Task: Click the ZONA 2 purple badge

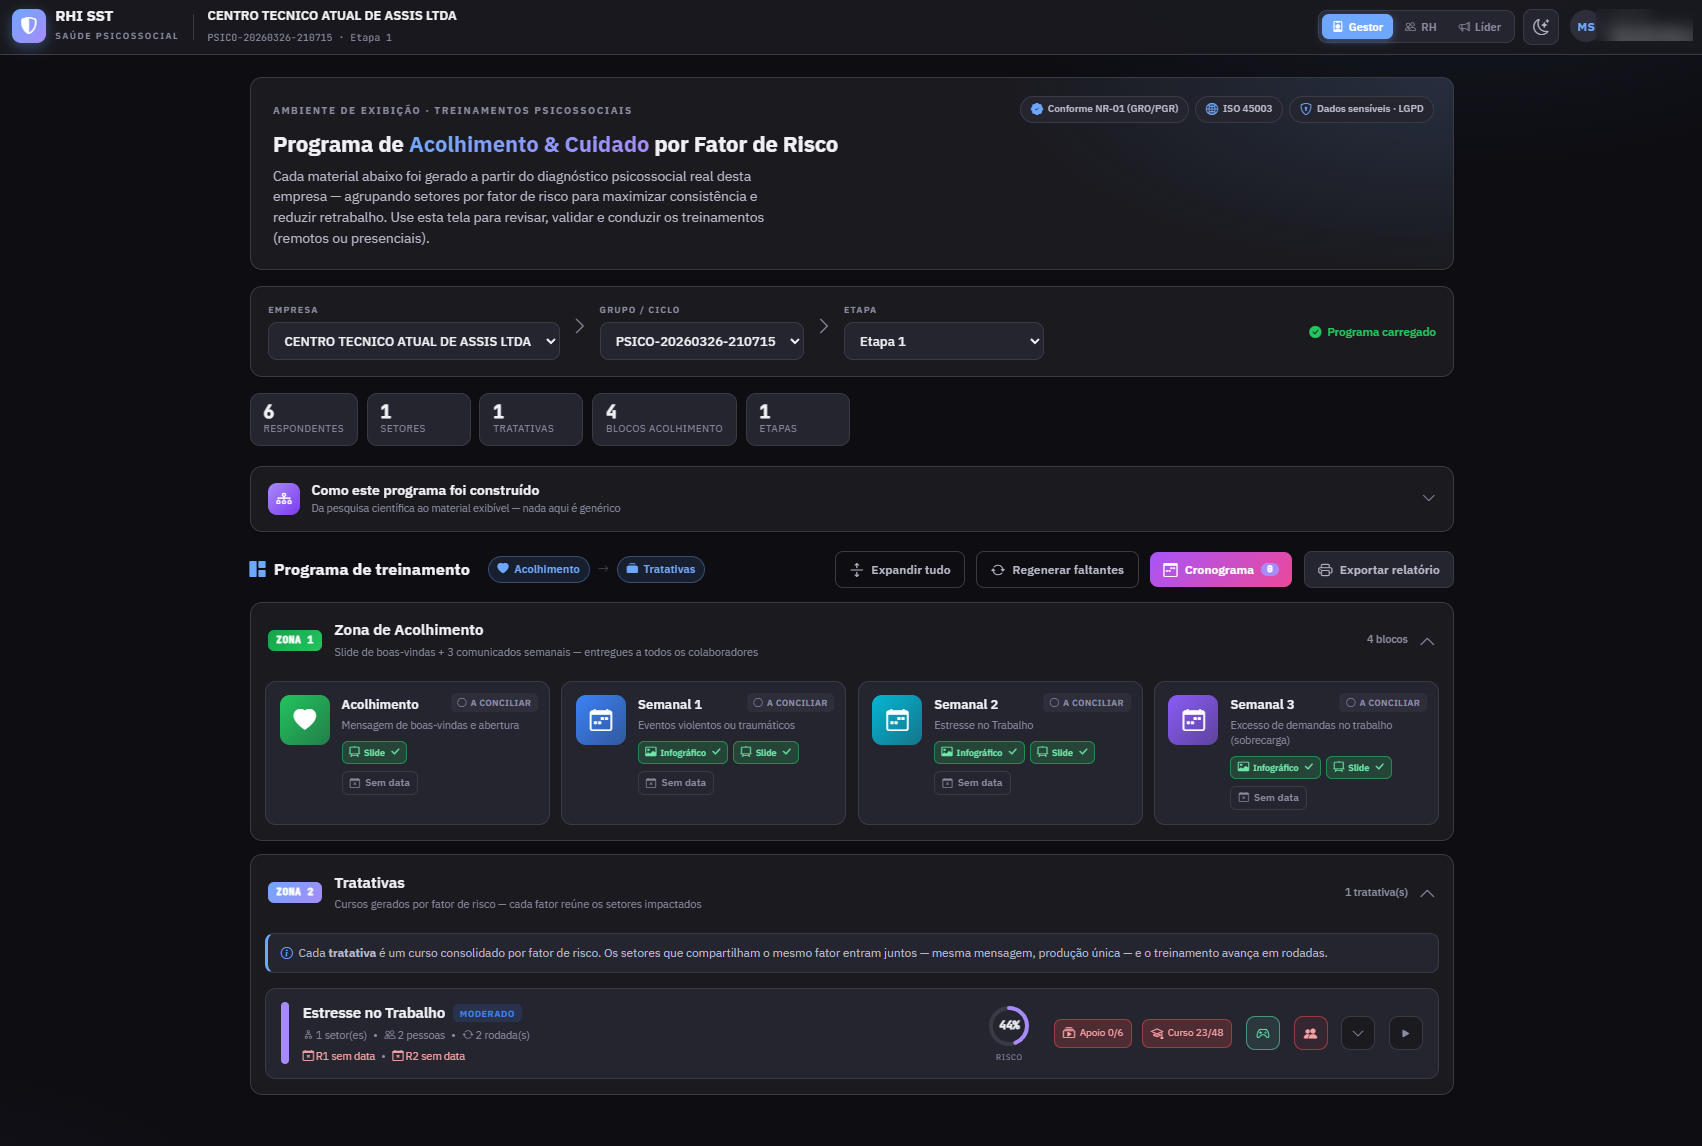Action: click(x=295, y=892)
